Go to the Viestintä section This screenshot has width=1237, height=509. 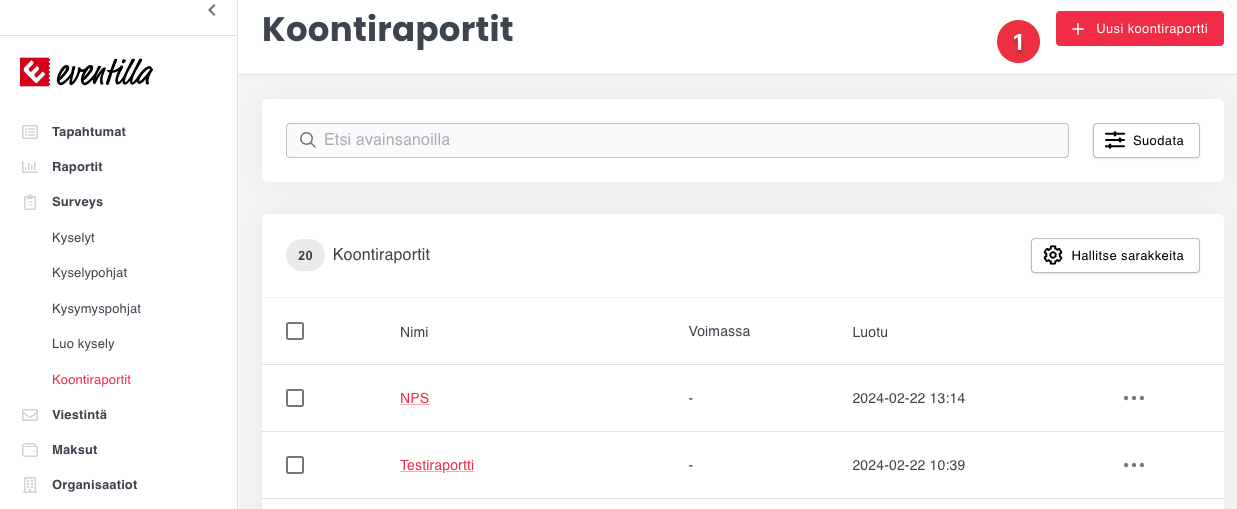click(79, 414)
